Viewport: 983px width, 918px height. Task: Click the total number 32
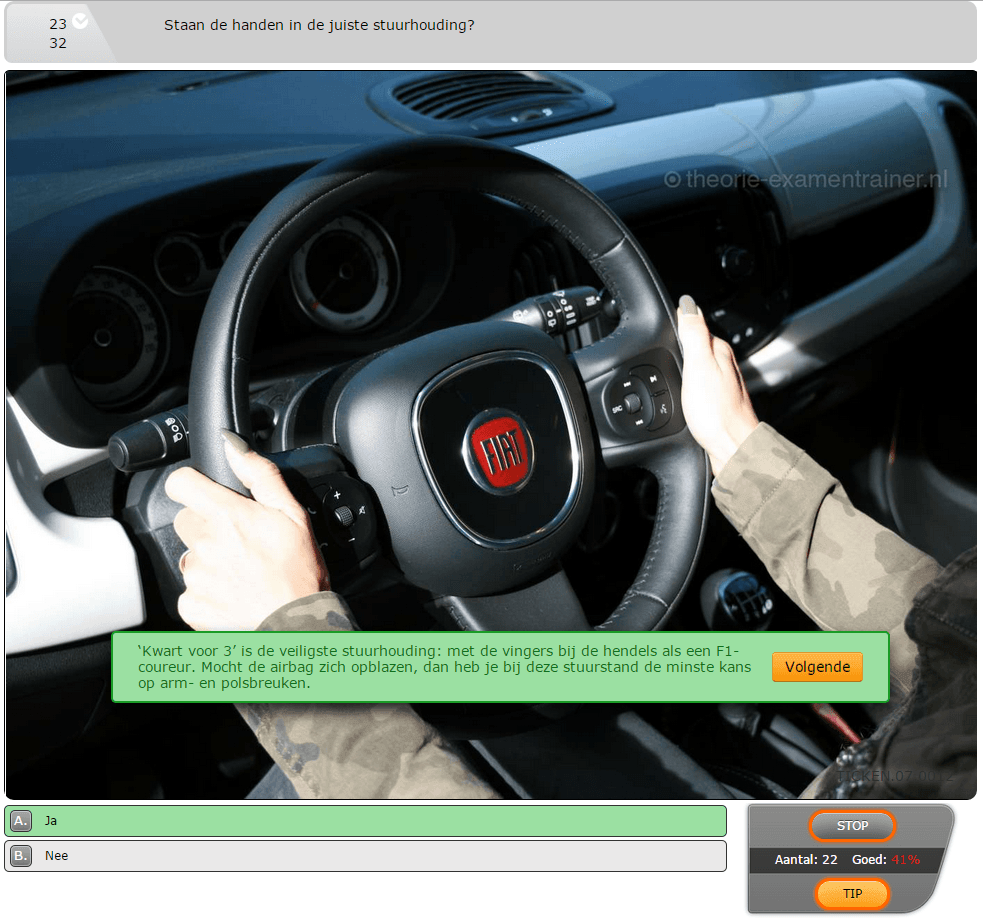pyautogui.click(x=58, y=43)
